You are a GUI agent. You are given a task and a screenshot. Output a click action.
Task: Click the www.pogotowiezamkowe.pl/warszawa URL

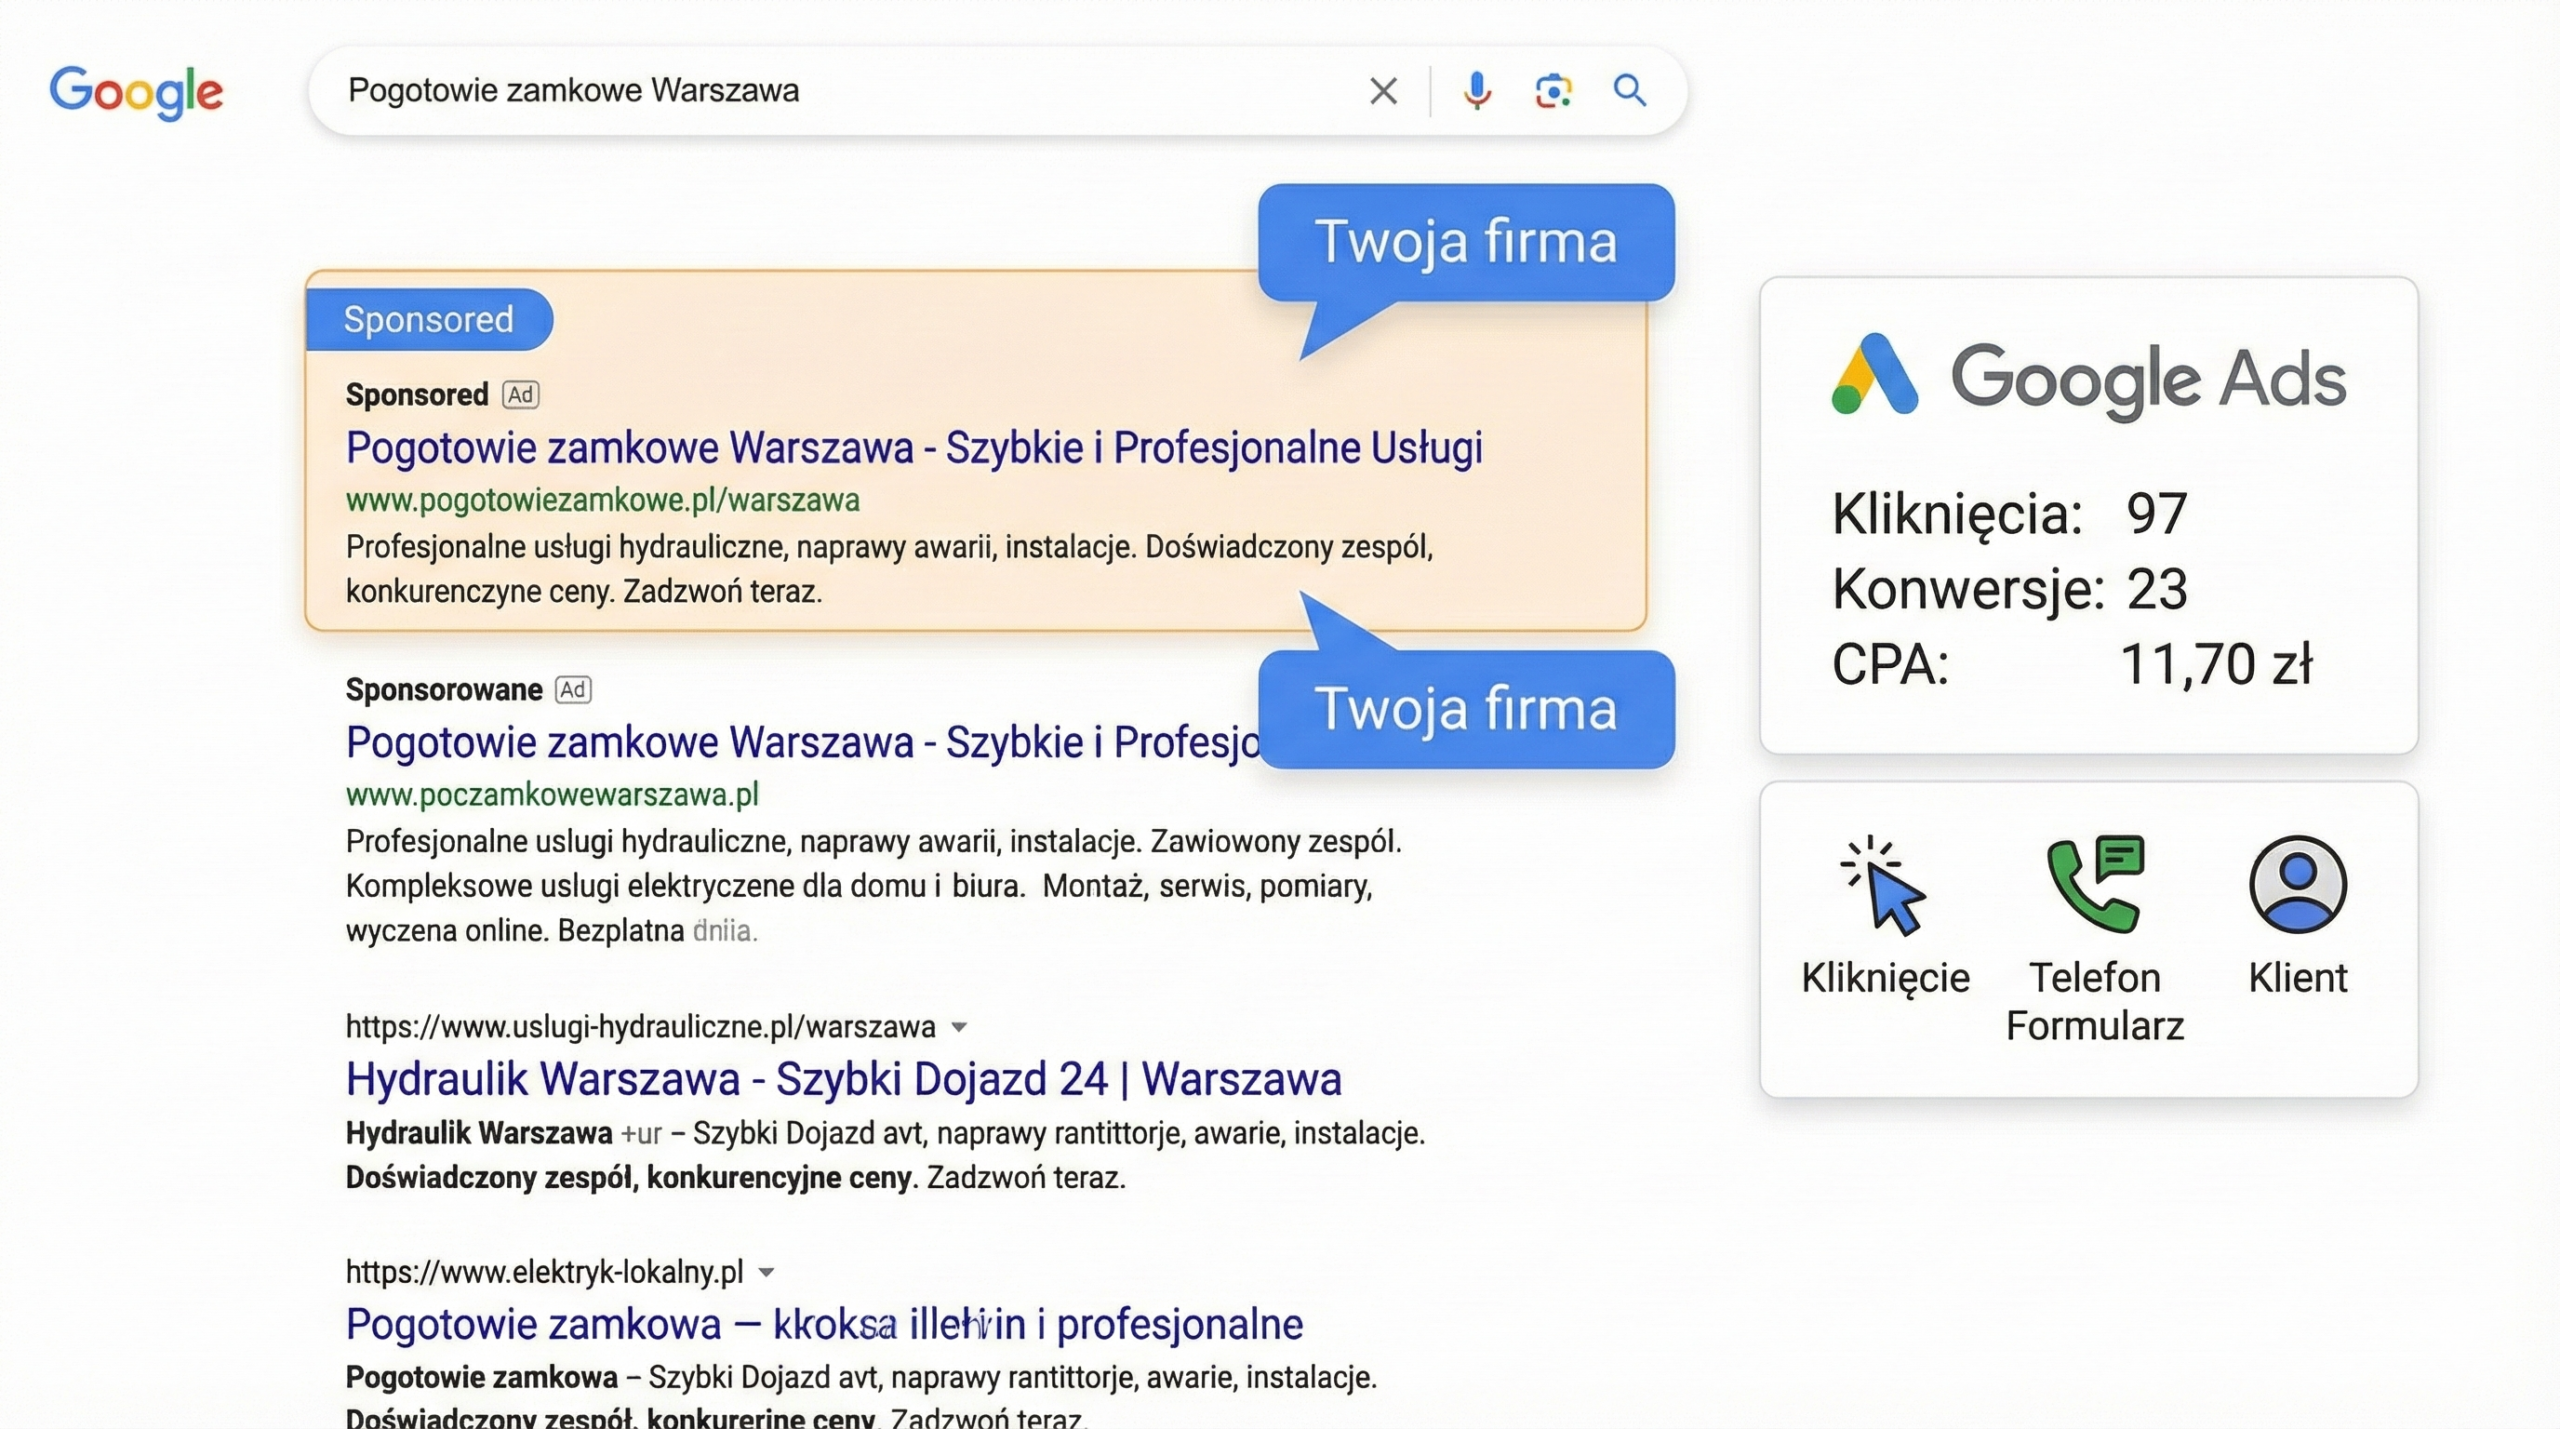603,499
